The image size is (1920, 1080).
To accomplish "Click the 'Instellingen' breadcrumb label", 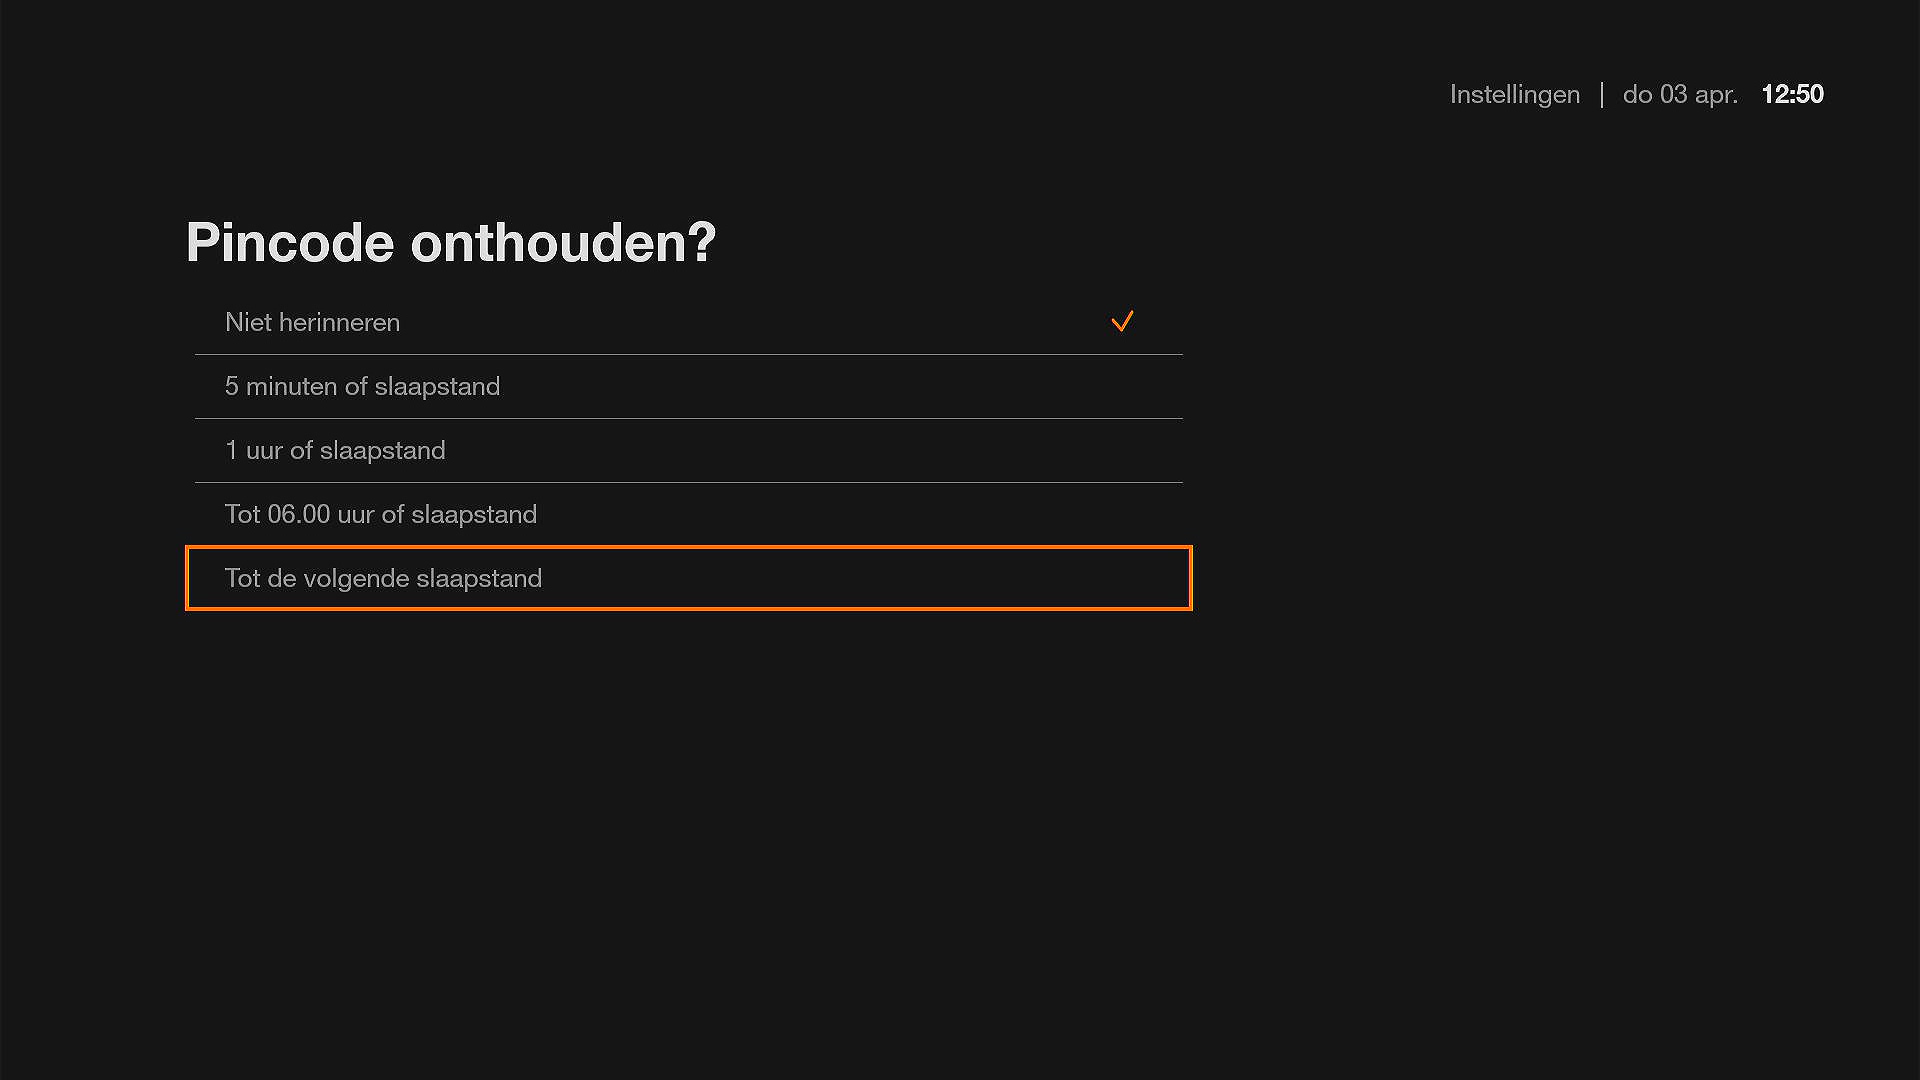I will 1514,94.
